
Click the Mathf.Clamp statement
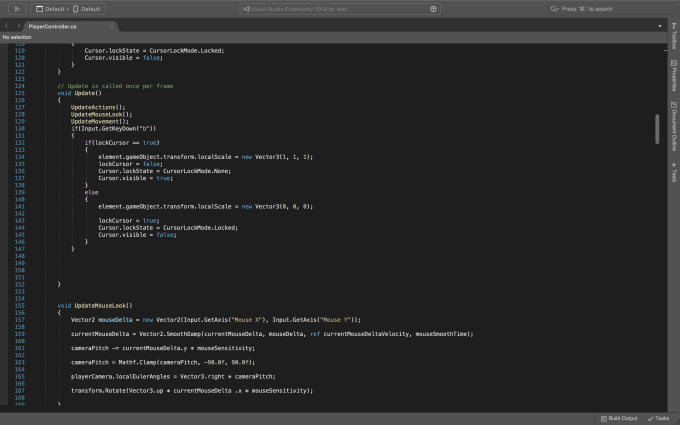click(x=163, y=363)
